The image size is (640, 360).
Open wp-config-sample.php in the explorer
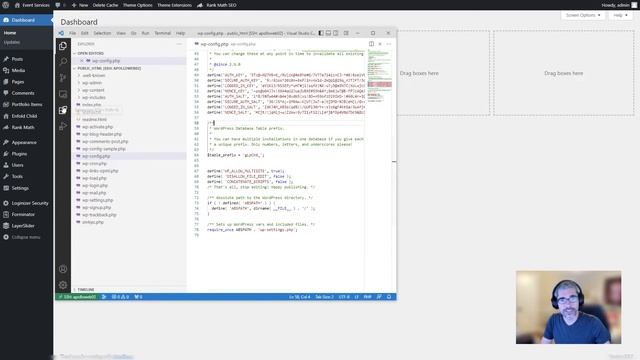(x=104, y=149)
